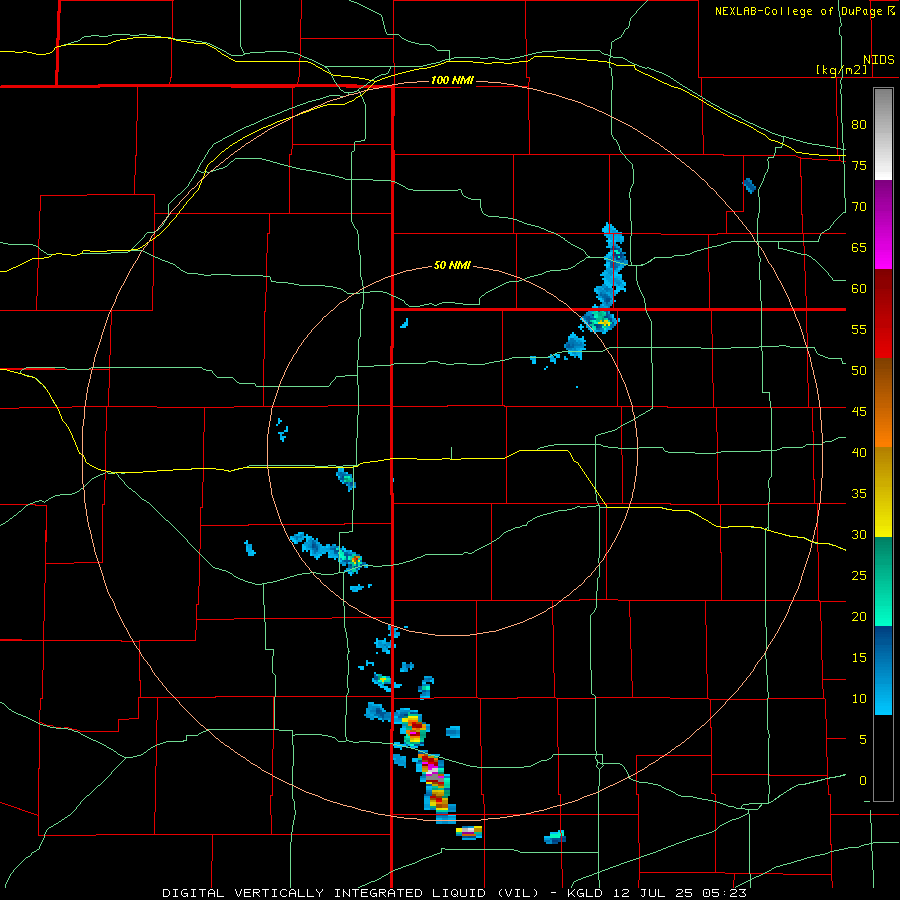Select the 10 value on the color scale
Image resolution: width=900 pixels, height=900 pixels.
859,699
